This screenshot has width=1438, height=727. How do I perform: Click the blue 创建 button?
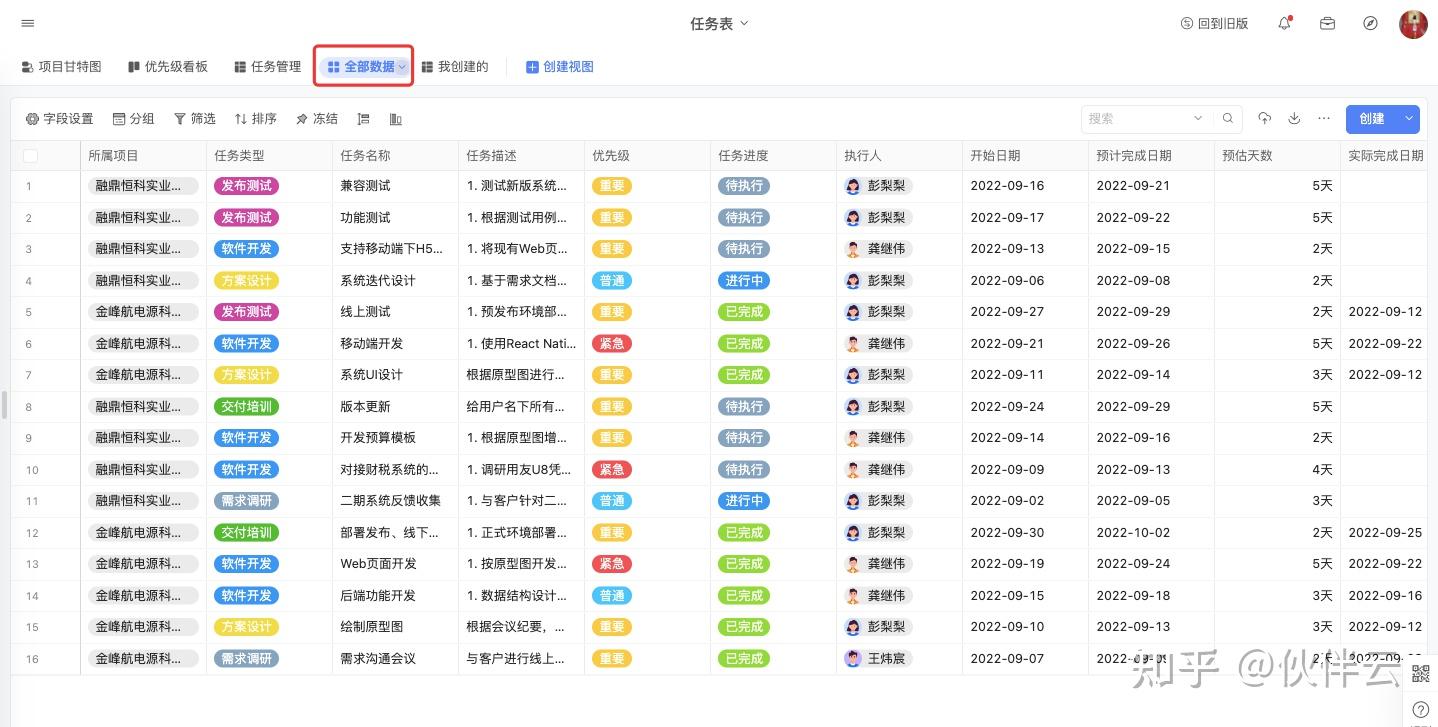1372,119
